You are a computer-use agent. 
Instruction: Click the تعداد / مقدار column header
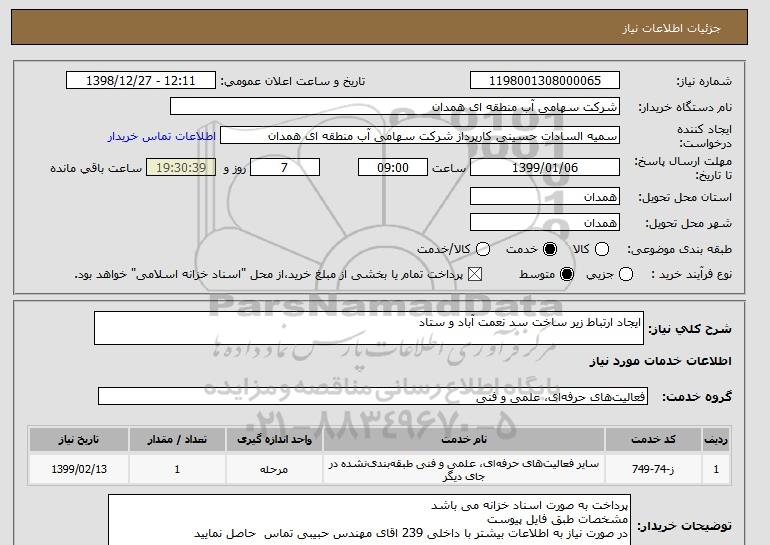point(177,439)
